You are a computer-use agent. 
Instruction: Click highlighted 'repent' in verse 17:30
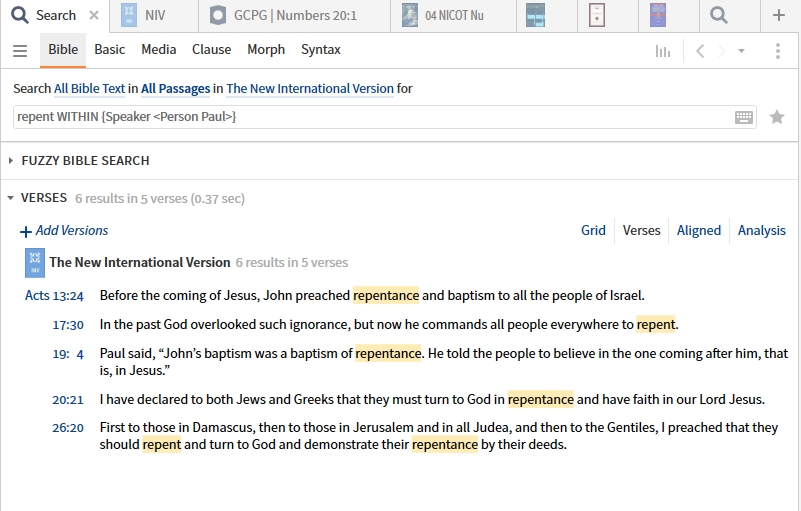(x=655, y=324)
